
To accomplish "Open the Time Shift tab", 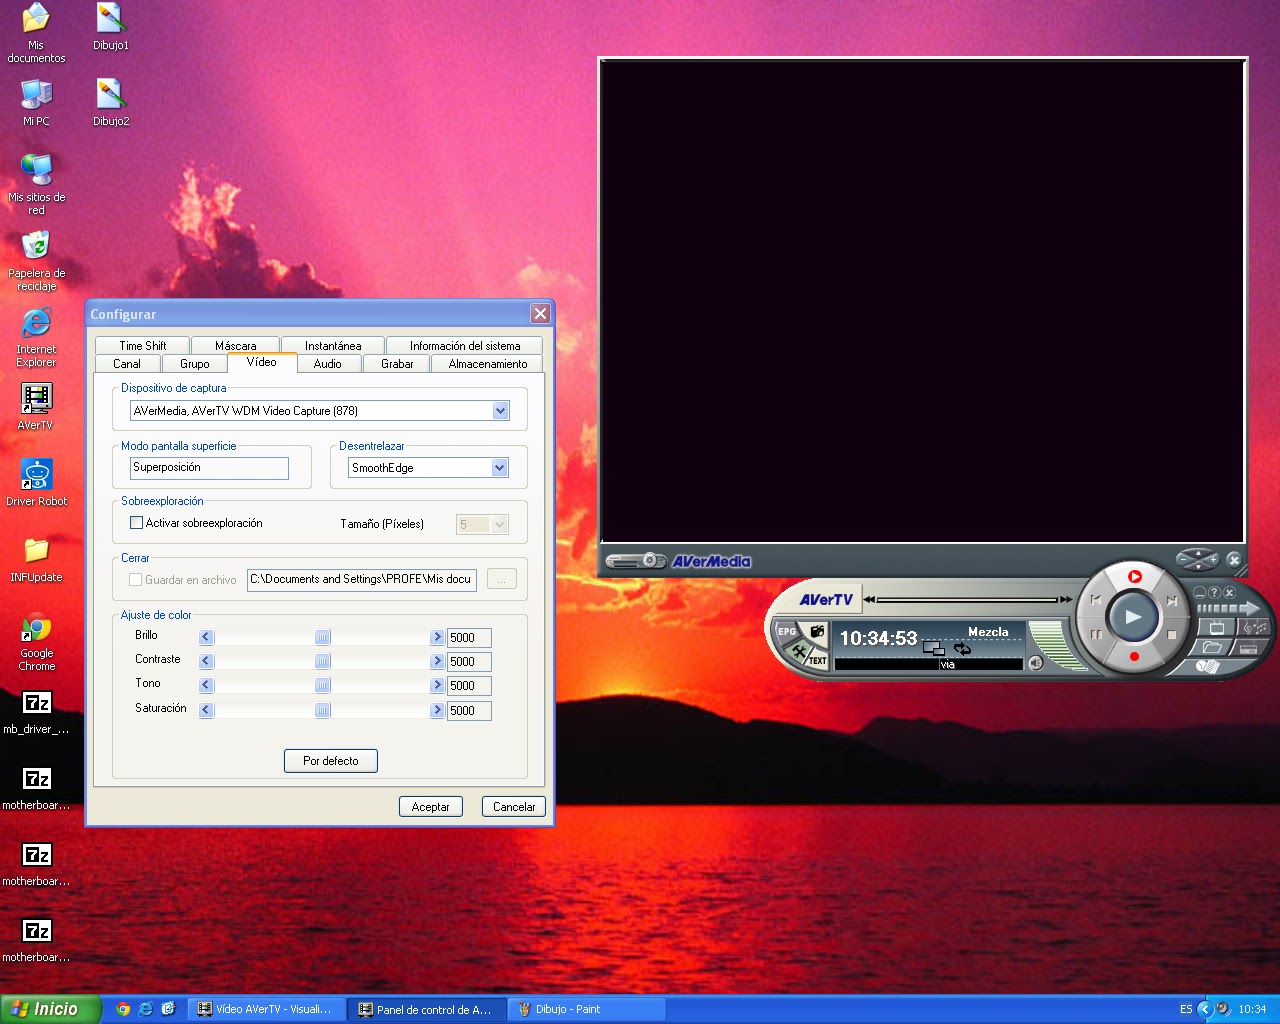I will click(143, 346).
